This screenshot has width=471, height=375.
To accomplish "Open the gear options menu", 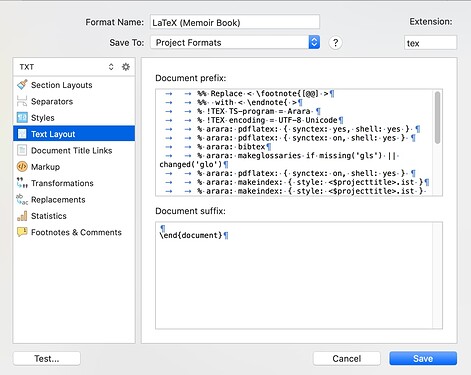I will pyautogui.click(x=126, y=67).
